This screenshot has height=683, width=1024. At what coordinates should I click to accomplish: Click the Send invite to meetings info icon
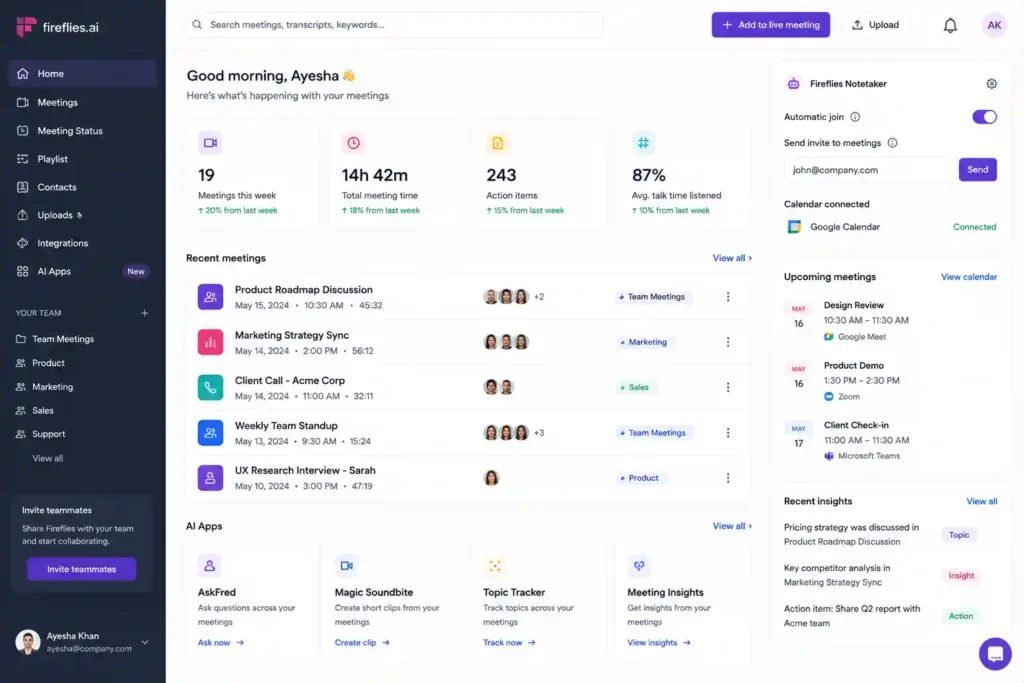click(892, 143)
